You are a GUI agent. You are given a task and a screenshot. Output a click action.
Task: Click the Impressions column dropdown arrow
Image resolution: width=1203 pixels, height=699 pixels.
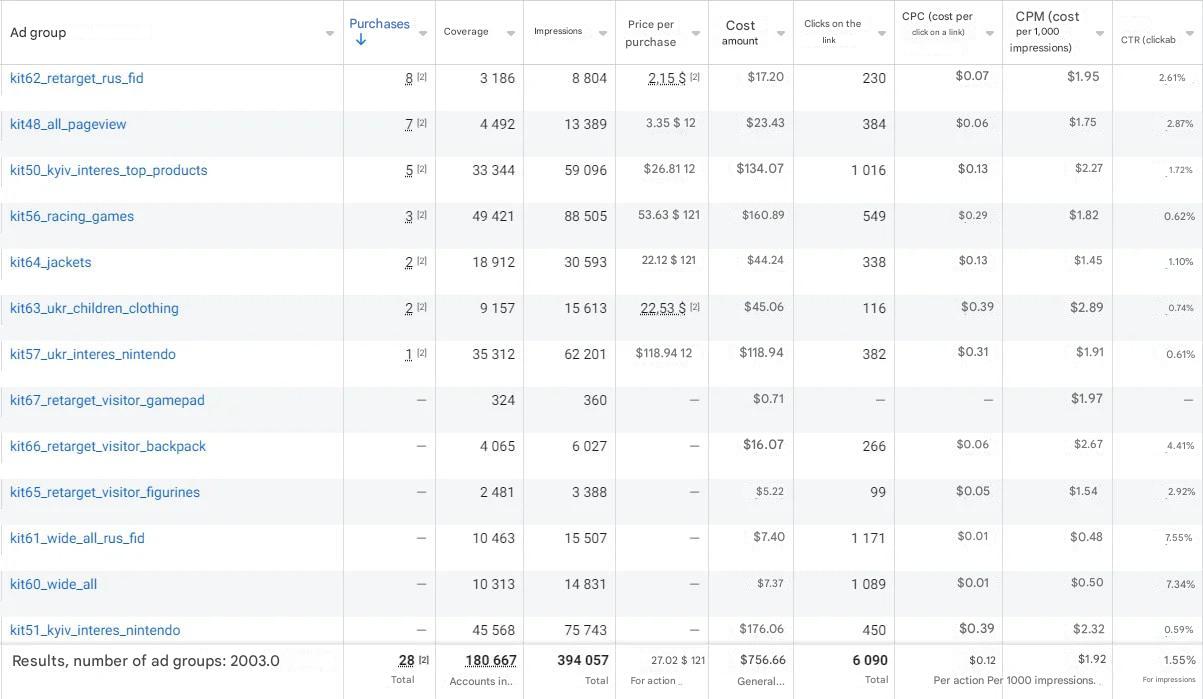603,34
